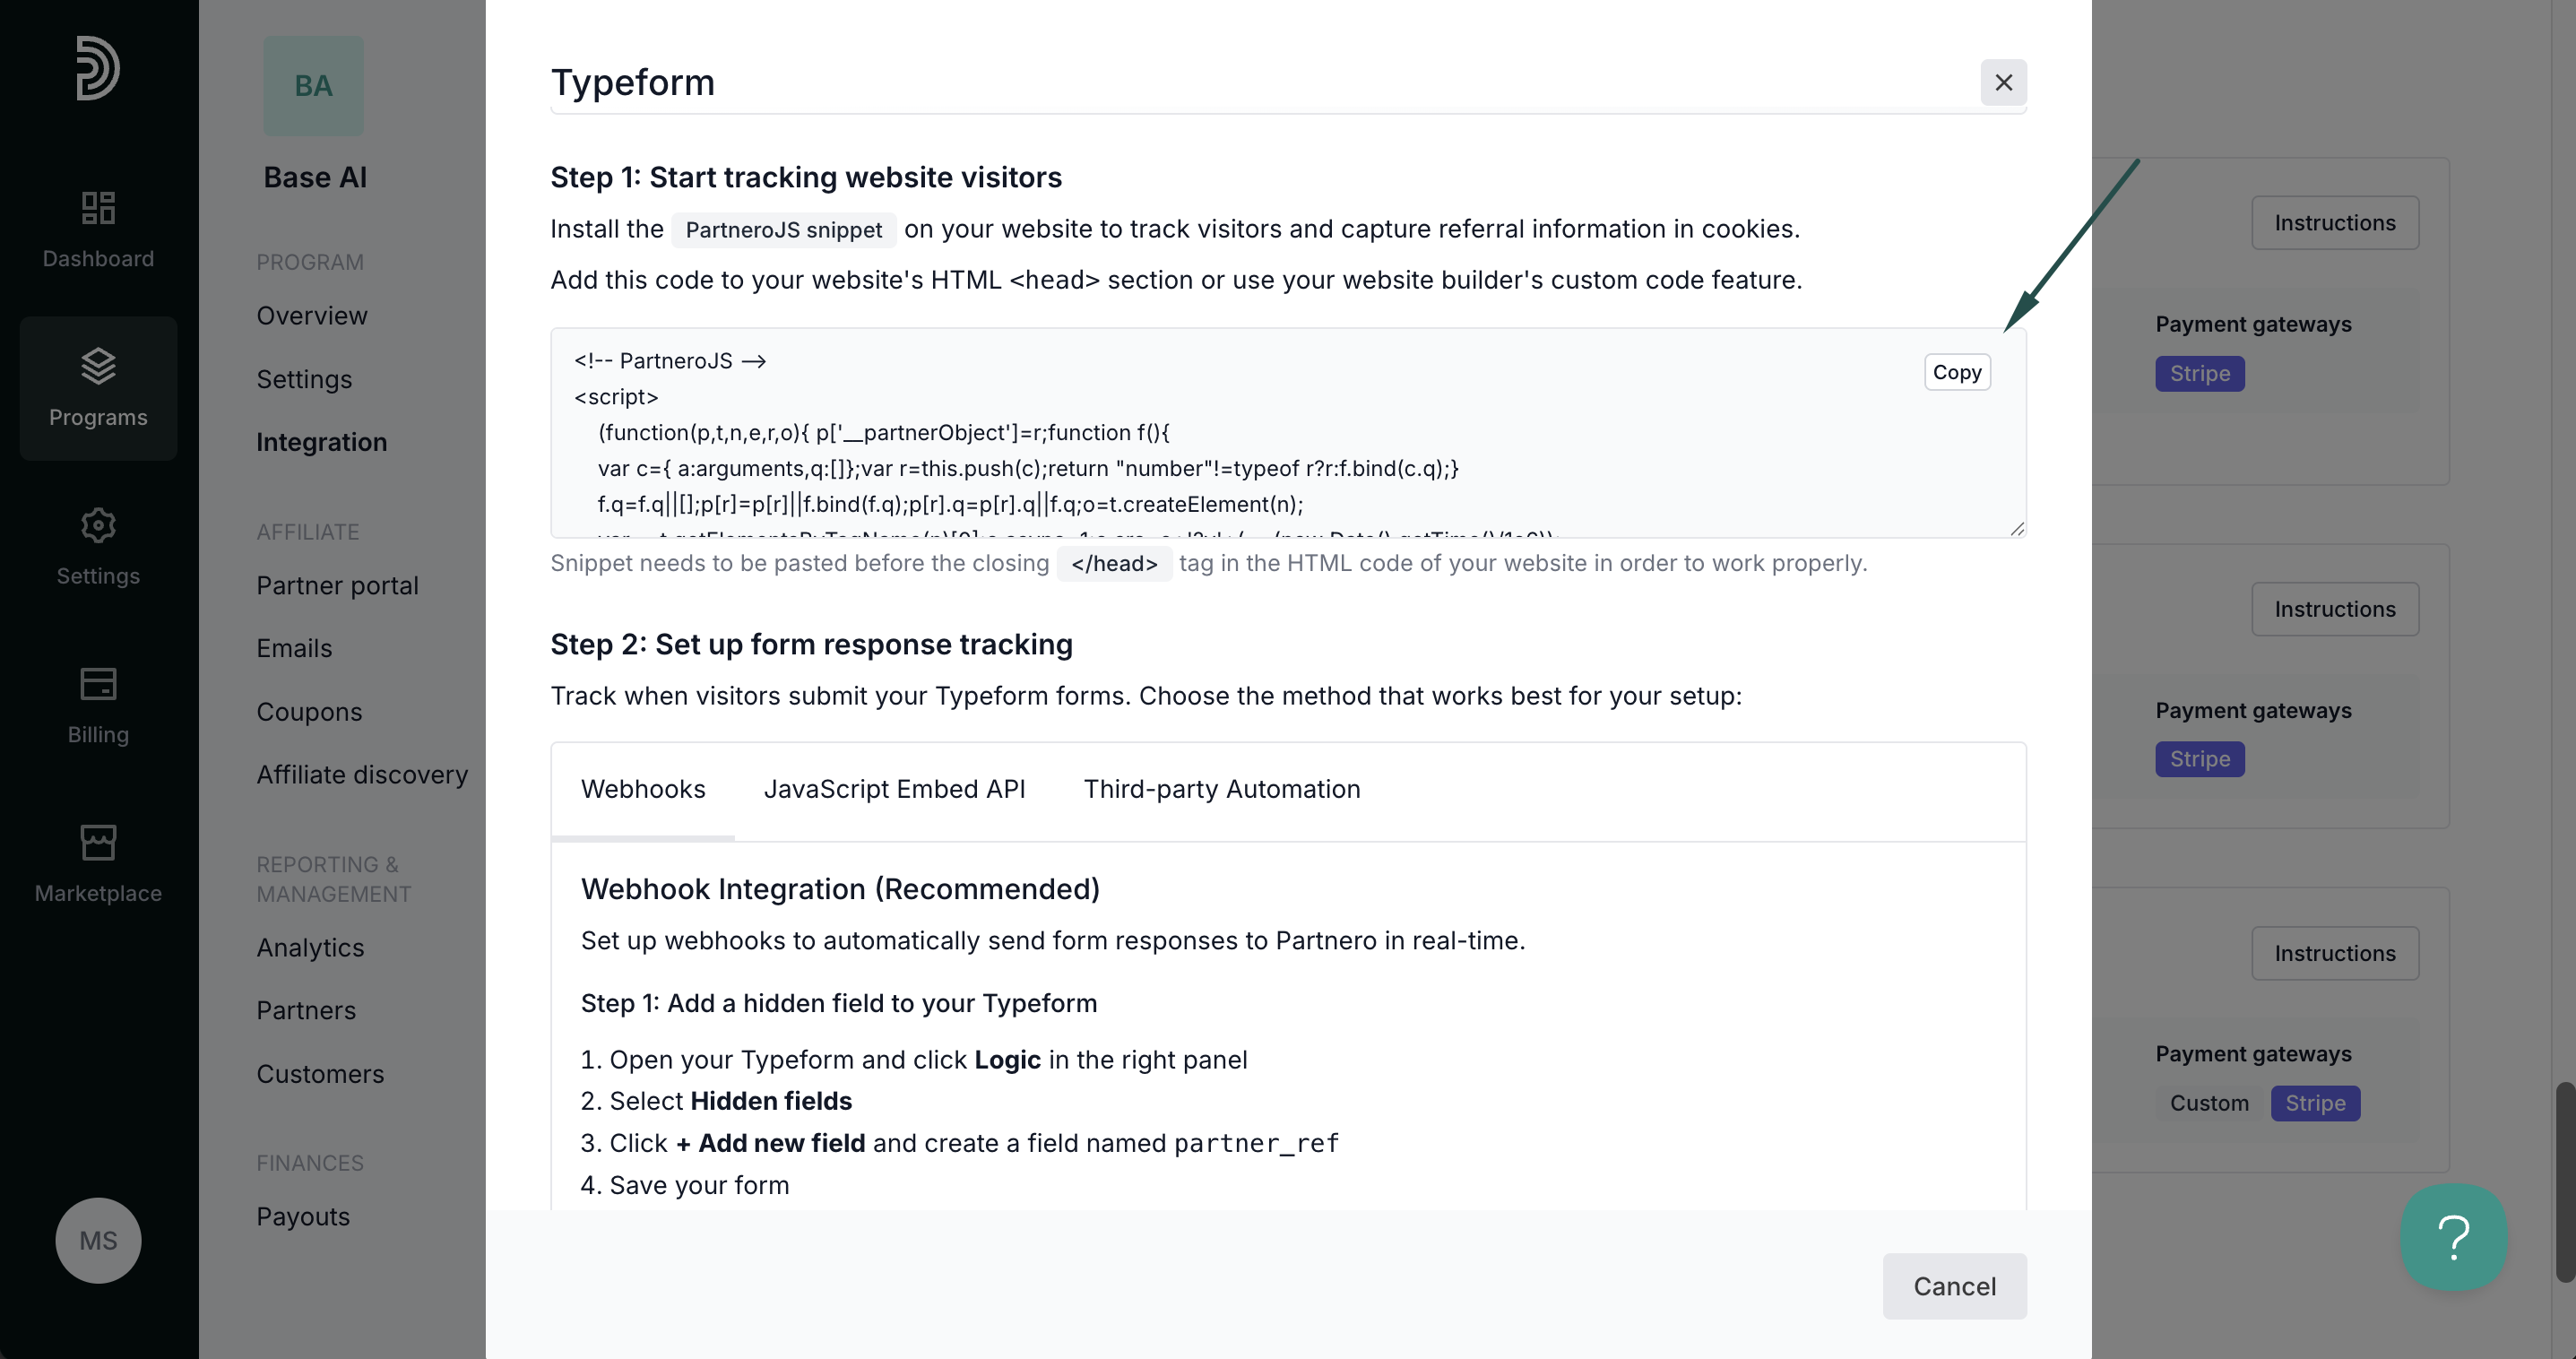The width and height of the screenshot is (2576, 1359).
Task: Click the Partnero logo icon
Action: pyautogui.click(x=98, y=68)
